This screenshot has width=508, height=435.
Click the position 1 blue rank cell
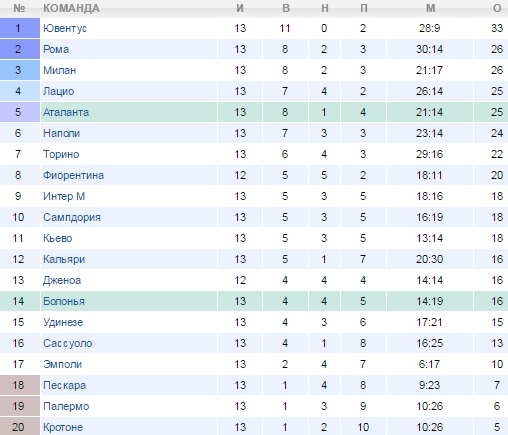coord(20,28)
